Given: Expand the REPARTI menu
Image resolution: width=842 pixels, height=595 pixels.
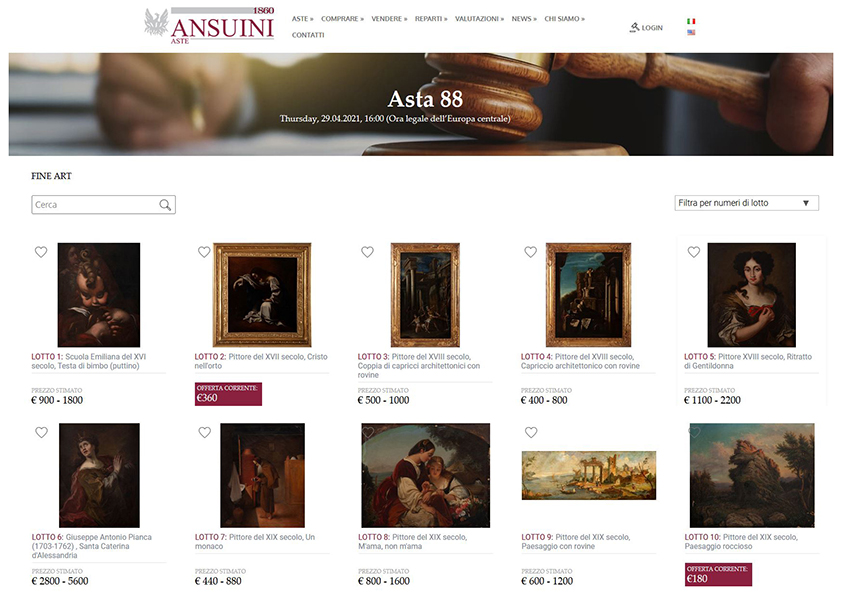Looking at the screenshot, I should [x=431, y=19].
